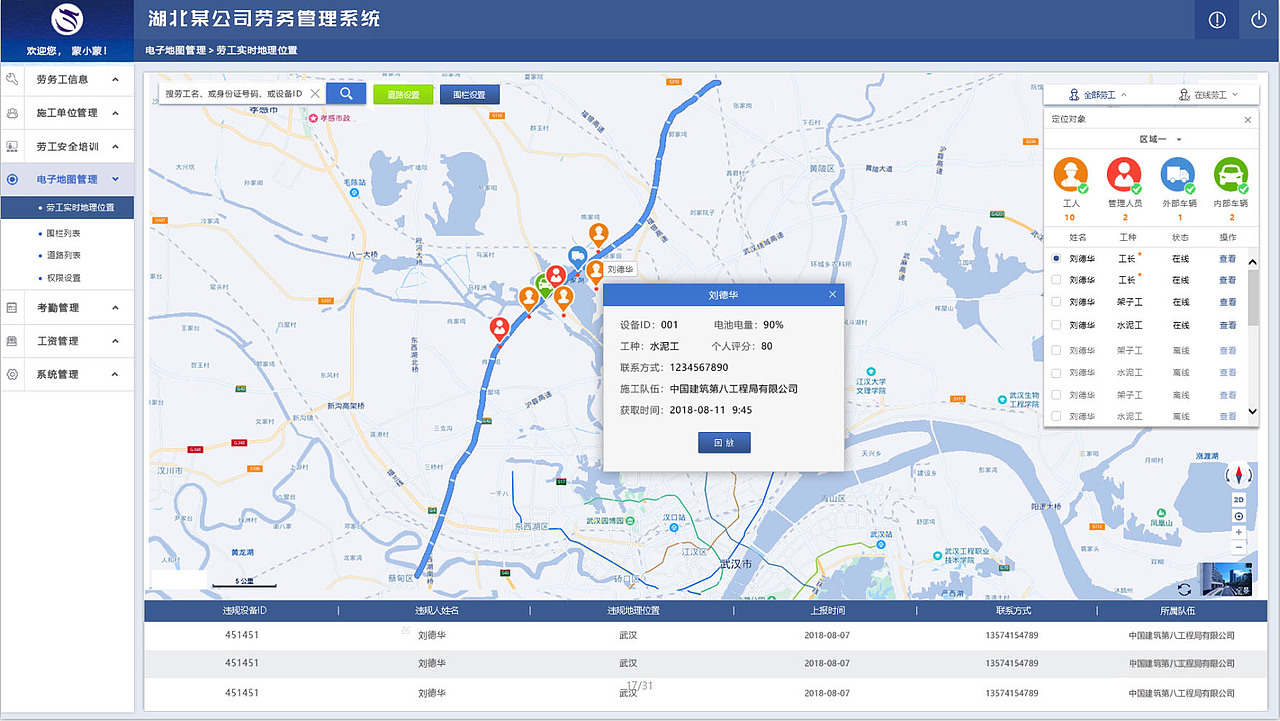The image size is (1280, 721).
Task: Click the worker list scrollbar thumb
Action: 1253,297
